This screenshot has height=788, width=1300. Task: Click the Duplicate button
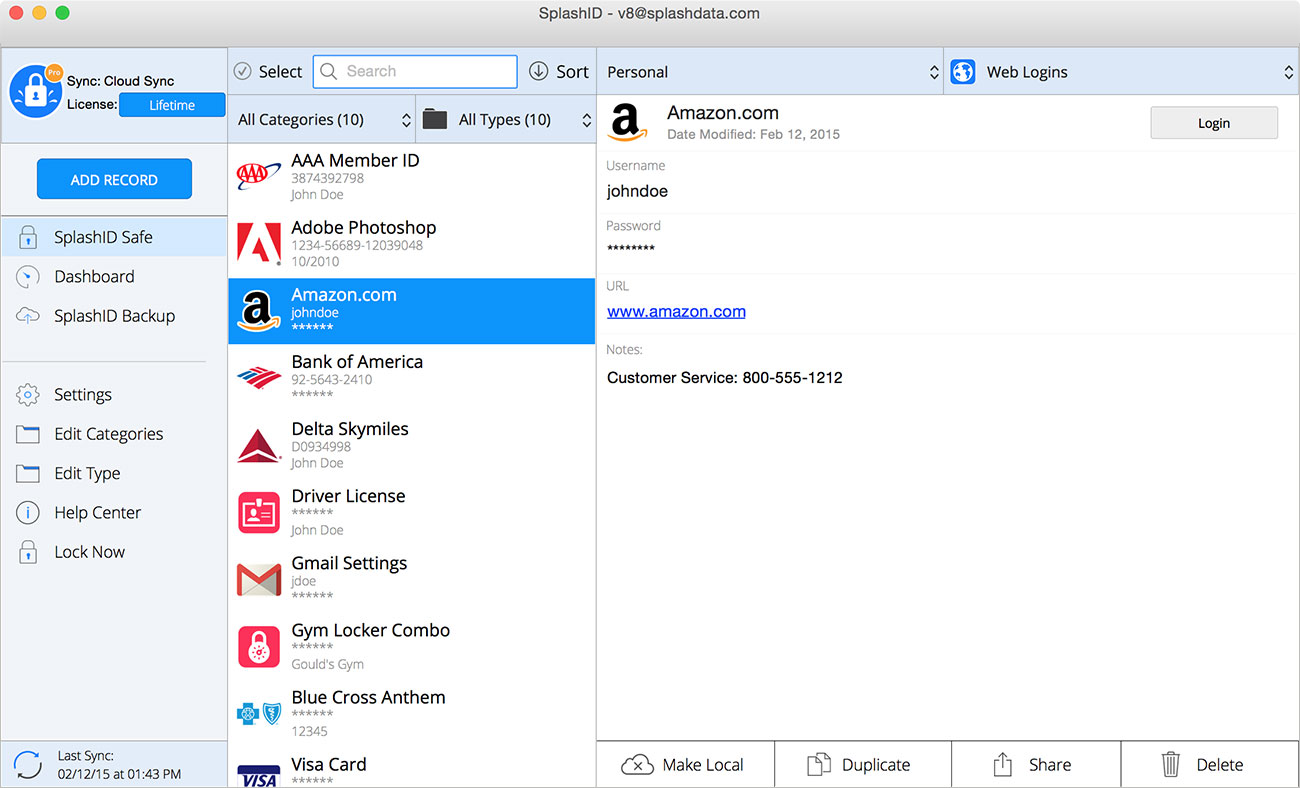pyautogui.click(x=863, y=765)
